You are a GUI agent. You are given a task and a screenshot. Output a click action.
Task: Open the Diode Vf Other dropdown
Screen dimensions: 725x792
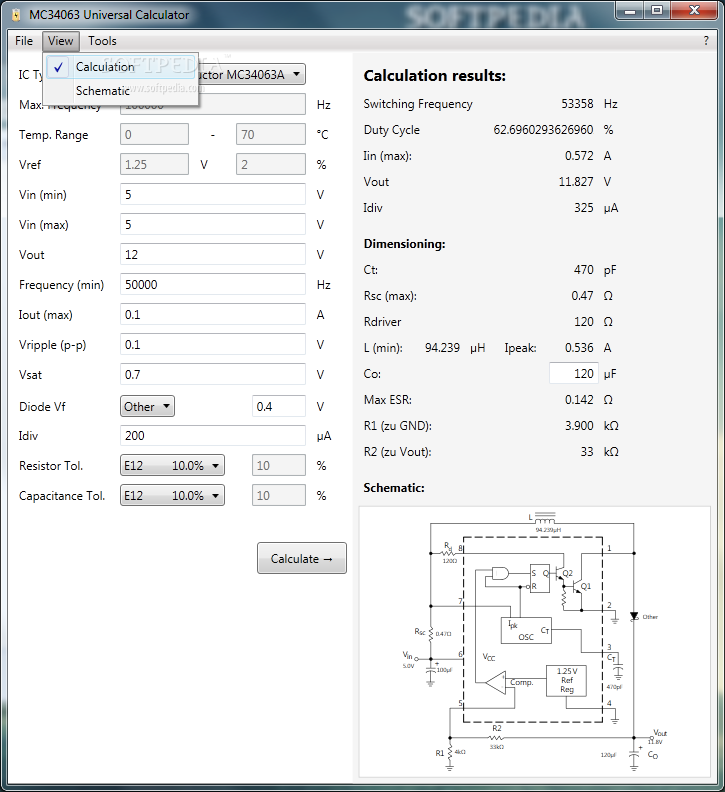point(147,407)
